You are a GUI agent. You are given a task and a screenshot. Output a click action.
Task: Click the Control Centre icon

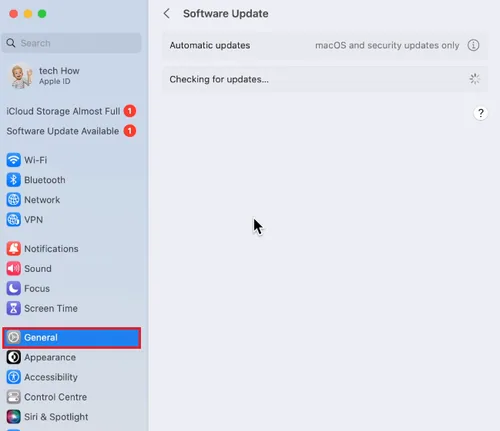(x=13, y=397)
